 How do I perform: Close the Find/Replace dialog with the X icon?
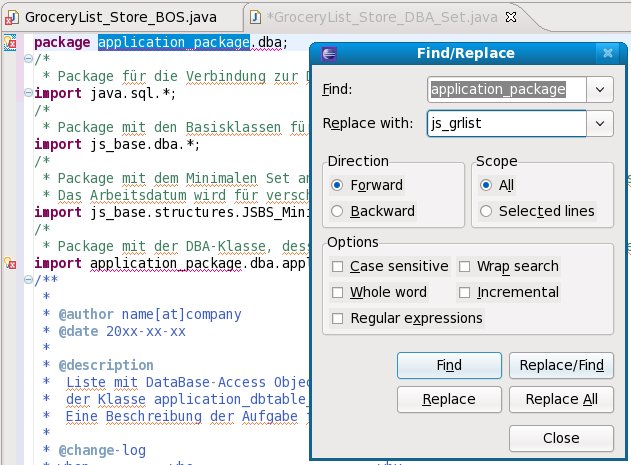607,53
